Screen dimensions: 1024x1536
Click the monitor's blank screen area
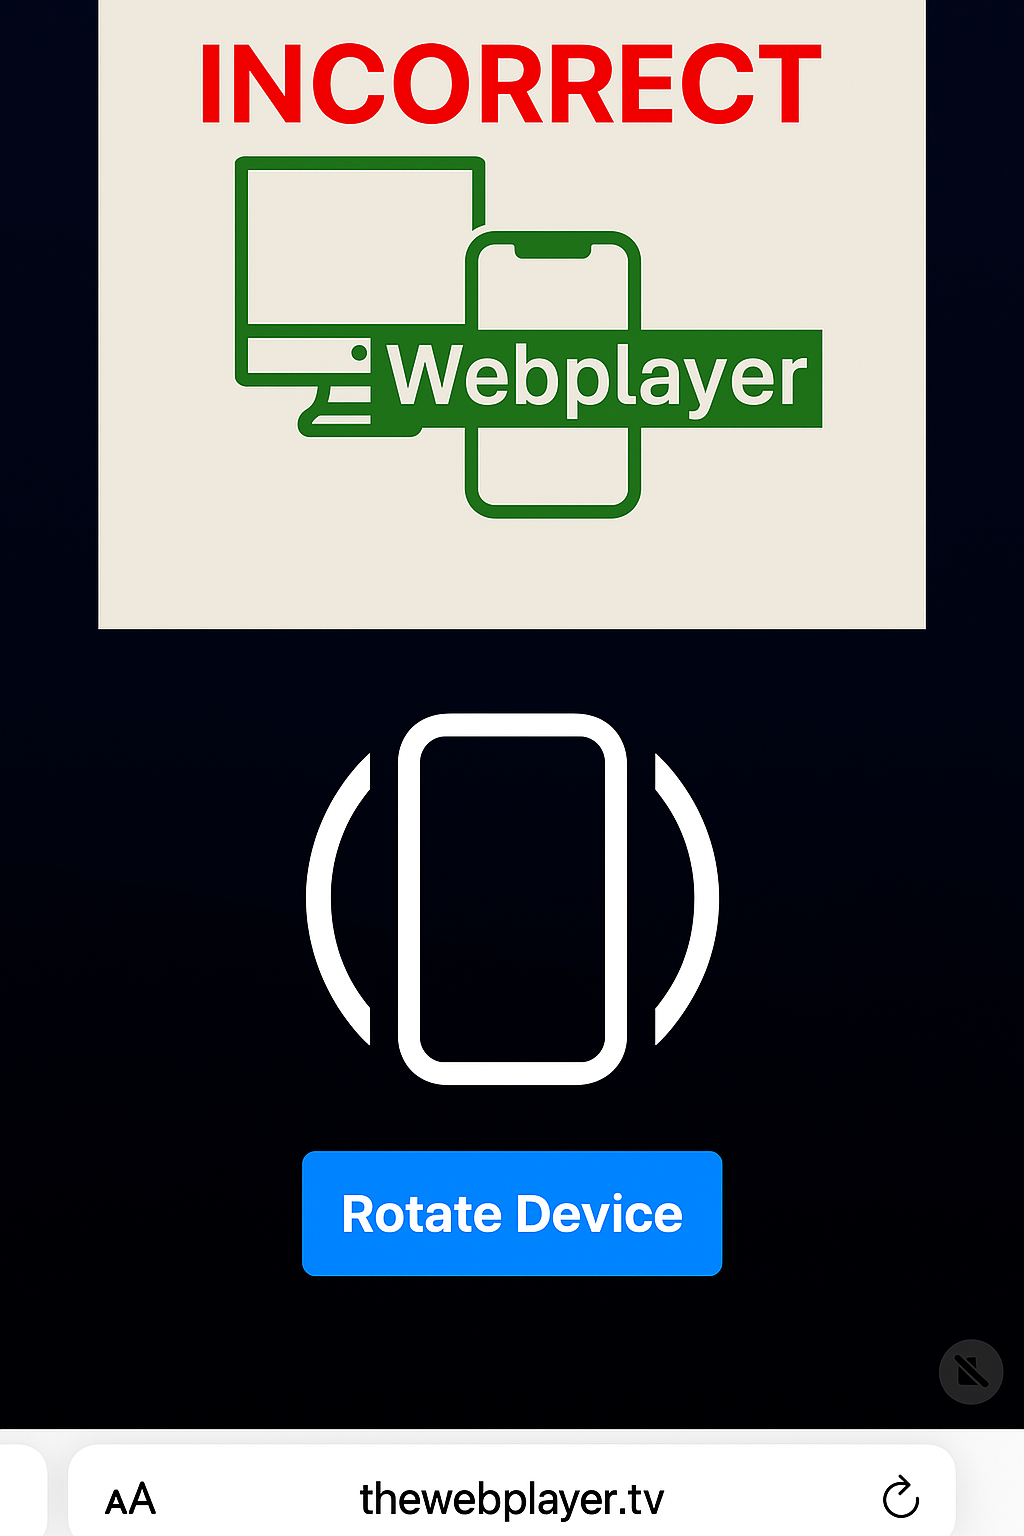pos(360,246)
